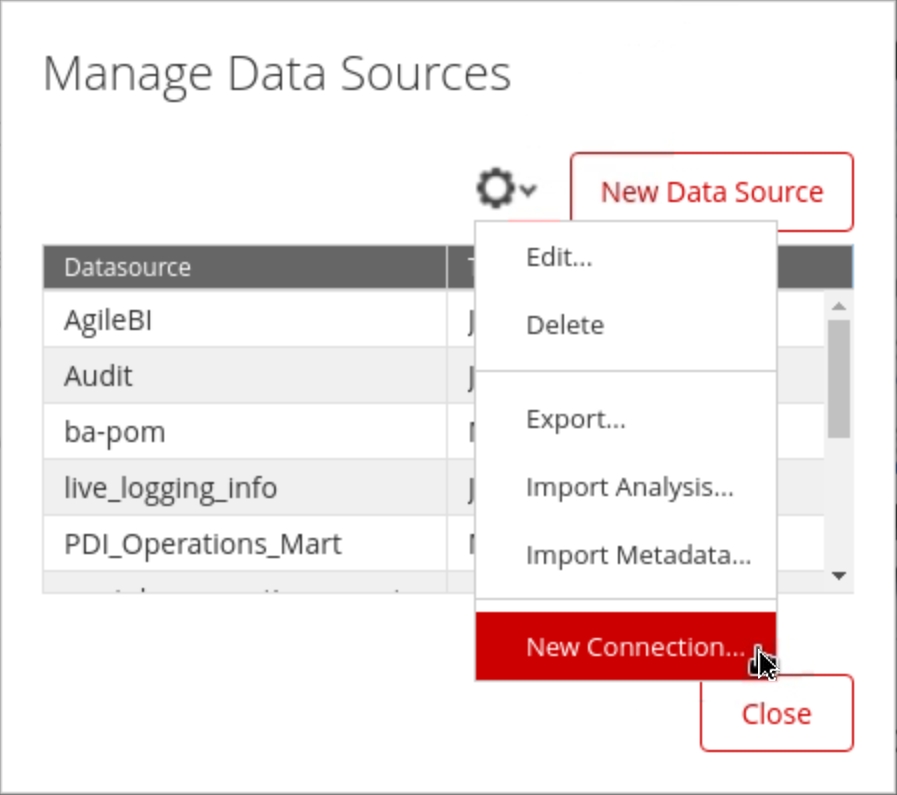
Task: Click the scrollbar down arrow
Action: click(x=839, y=575)
